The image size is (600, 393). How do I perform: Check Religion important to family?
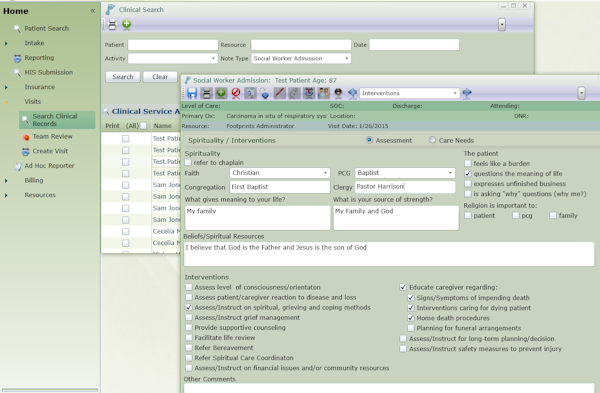tap(553, 216)
